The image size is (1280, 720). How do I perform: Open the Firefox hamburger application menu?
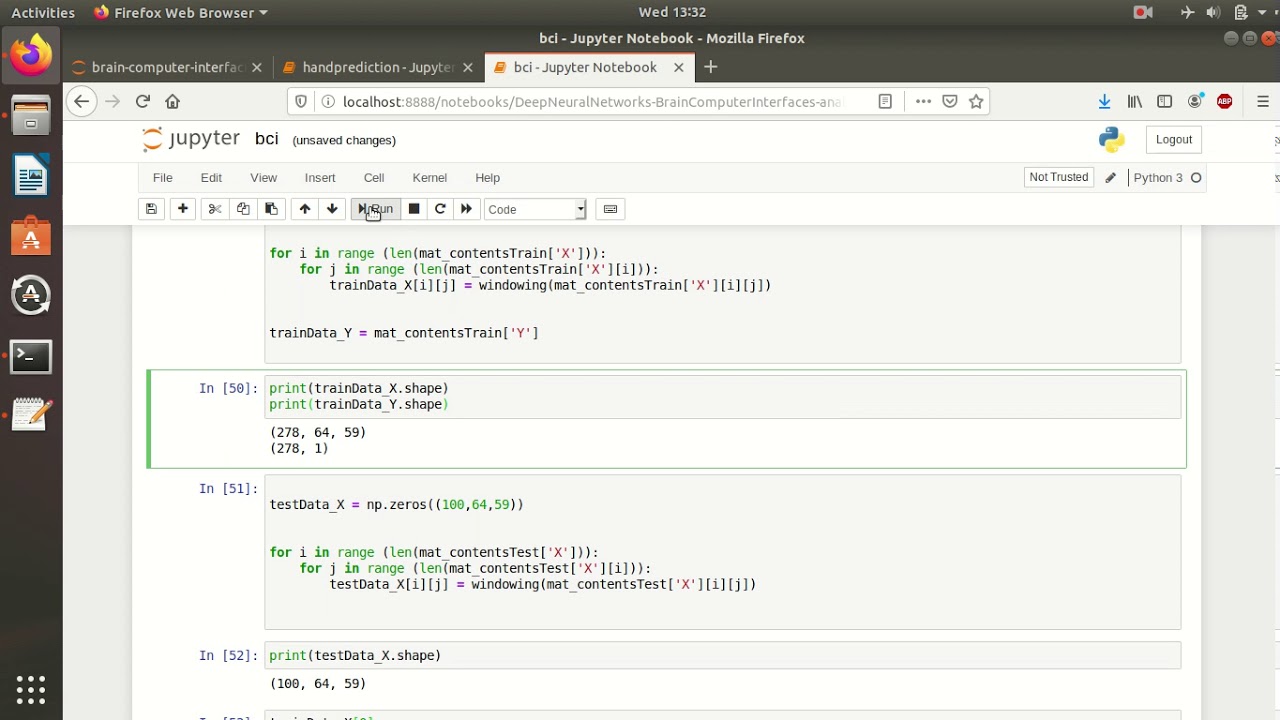(1263, 101)
